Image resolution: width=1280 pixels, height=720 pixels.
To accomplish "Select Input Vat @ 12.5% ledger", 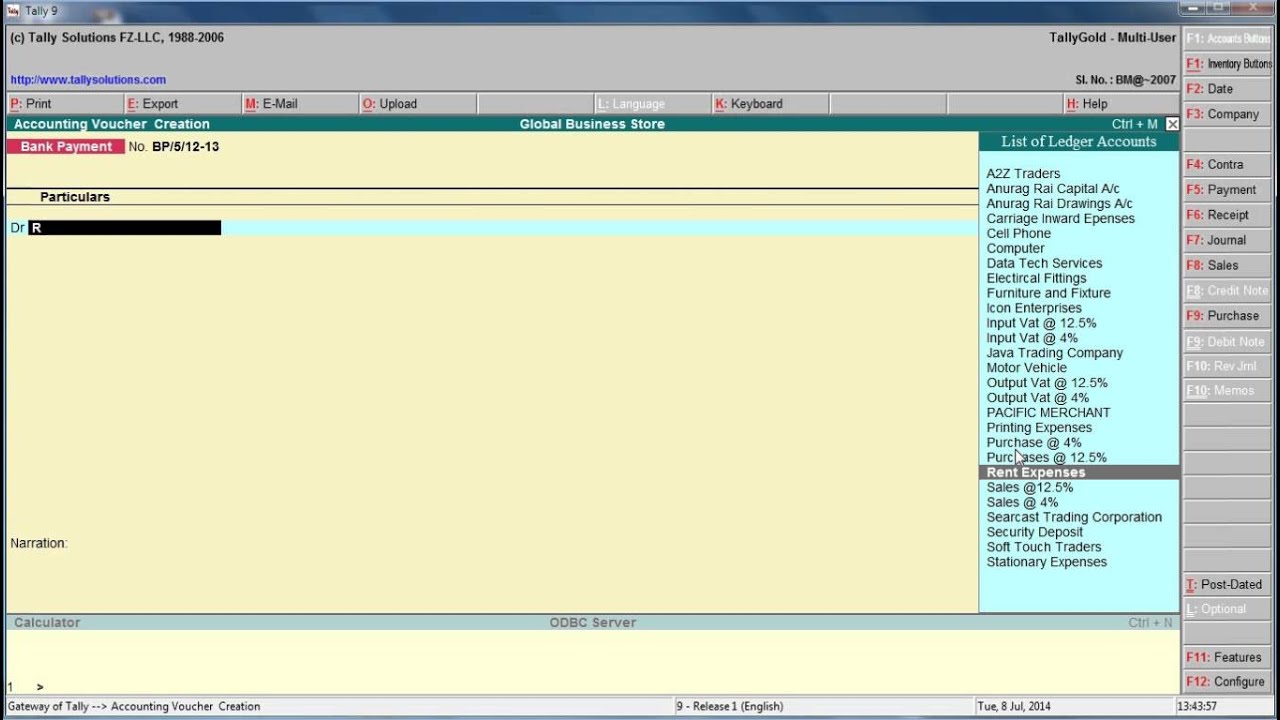I will 1041,323.
